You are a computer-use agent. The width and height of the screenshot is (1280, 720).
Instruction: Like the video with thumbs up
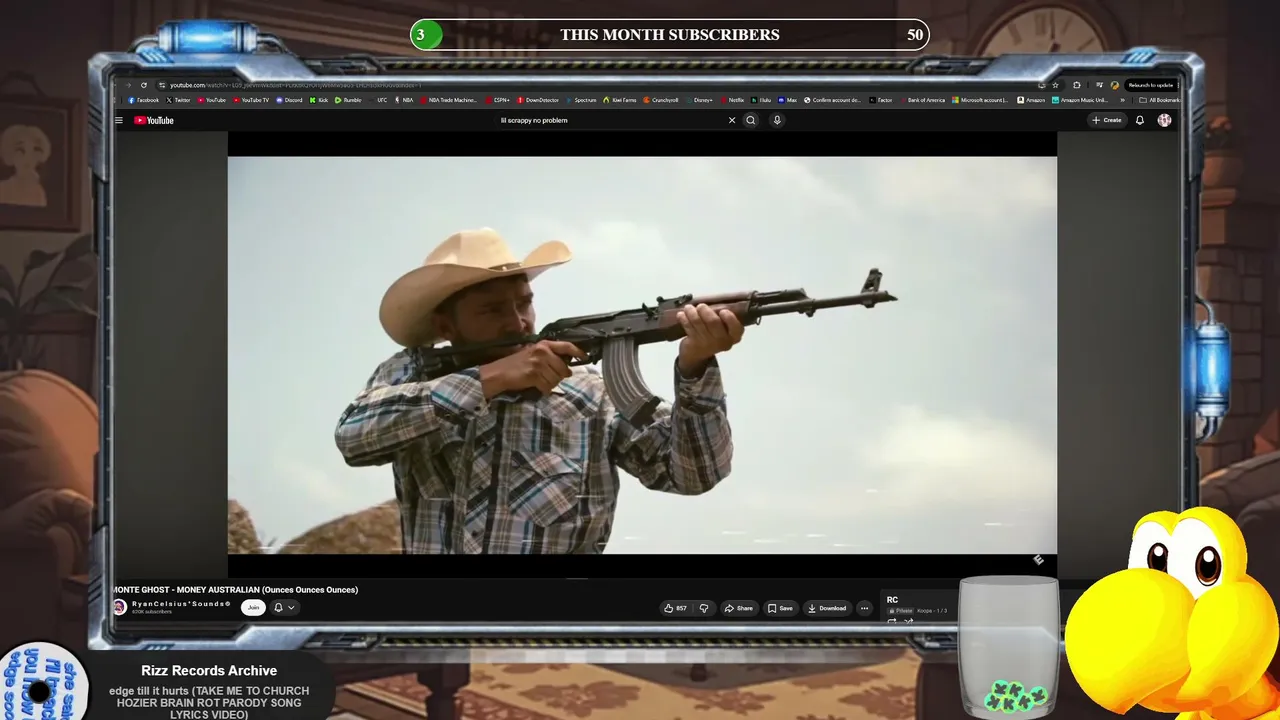(x=675, y=608)
